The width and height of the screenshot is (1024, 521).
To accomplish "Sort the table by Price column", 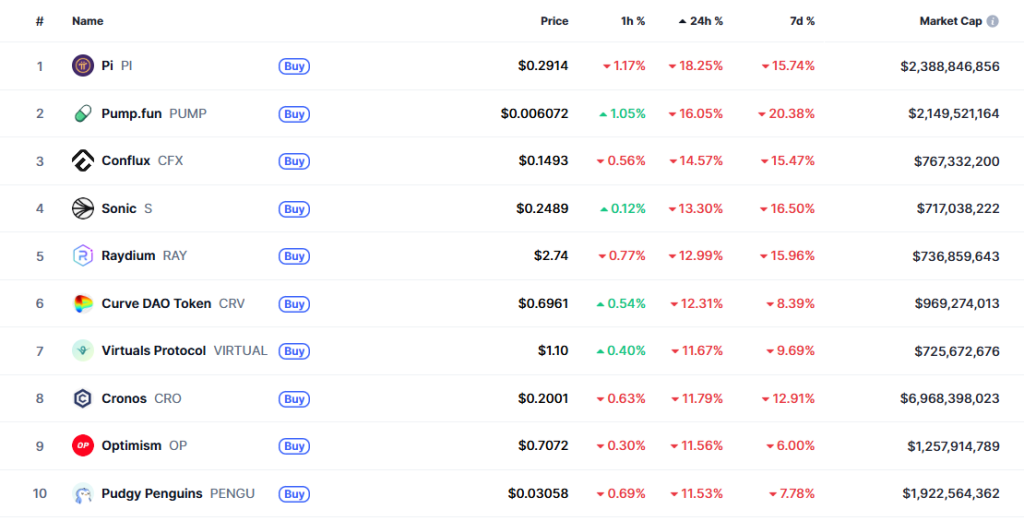I will point(554,21).
